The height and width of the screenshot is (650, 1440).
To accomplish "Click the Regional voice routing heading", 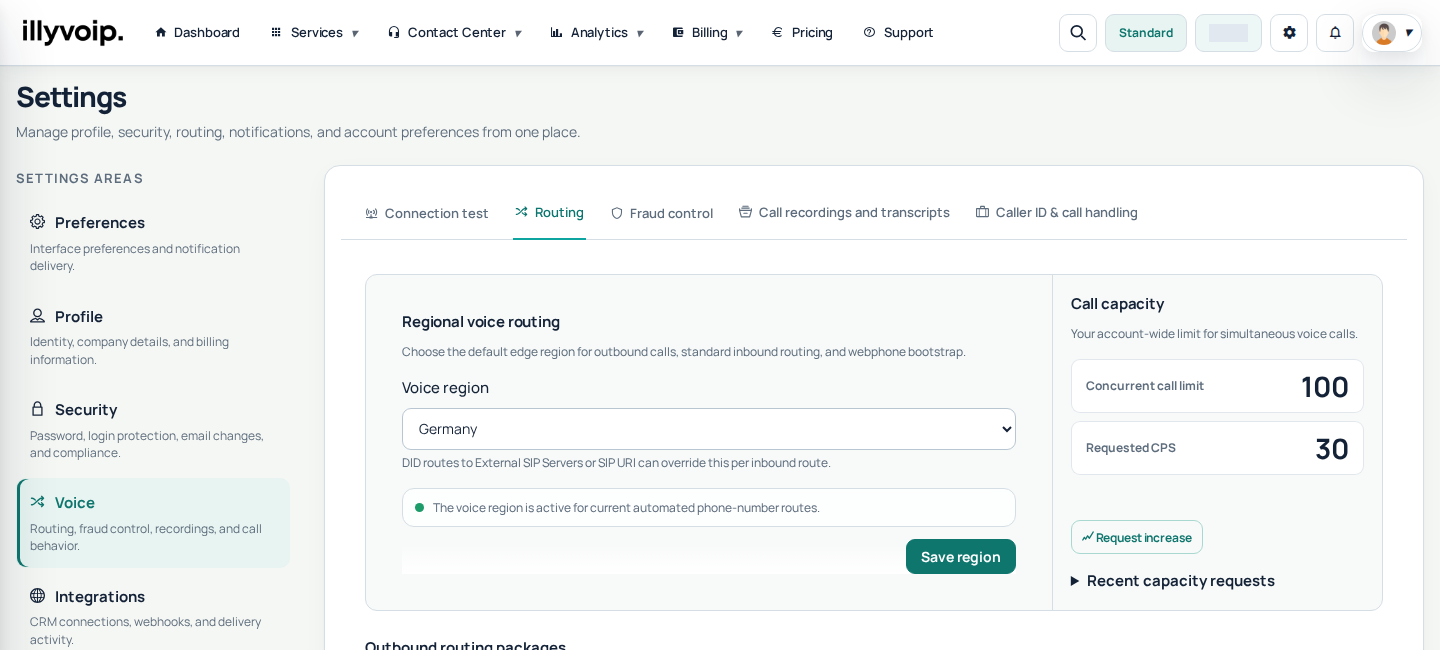I will point(481,321).
